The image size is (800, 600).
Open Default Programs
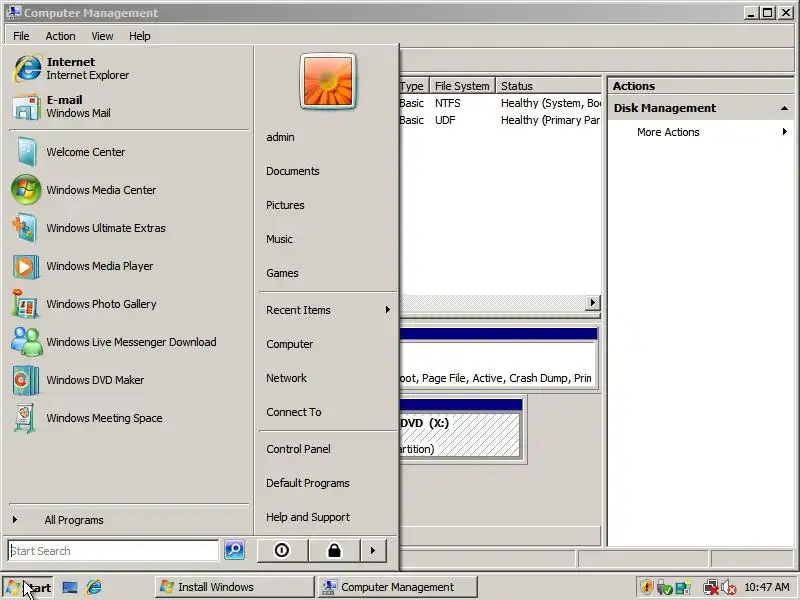point(328,483)
